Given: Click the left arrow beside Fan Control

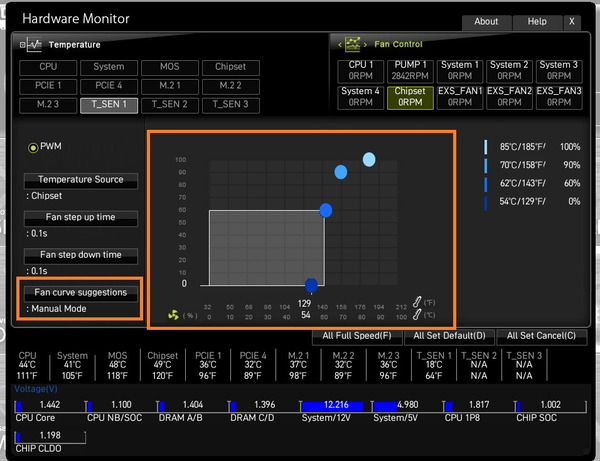Looking at the screenshot, I should pyautogui.click(x=340, y=45).
